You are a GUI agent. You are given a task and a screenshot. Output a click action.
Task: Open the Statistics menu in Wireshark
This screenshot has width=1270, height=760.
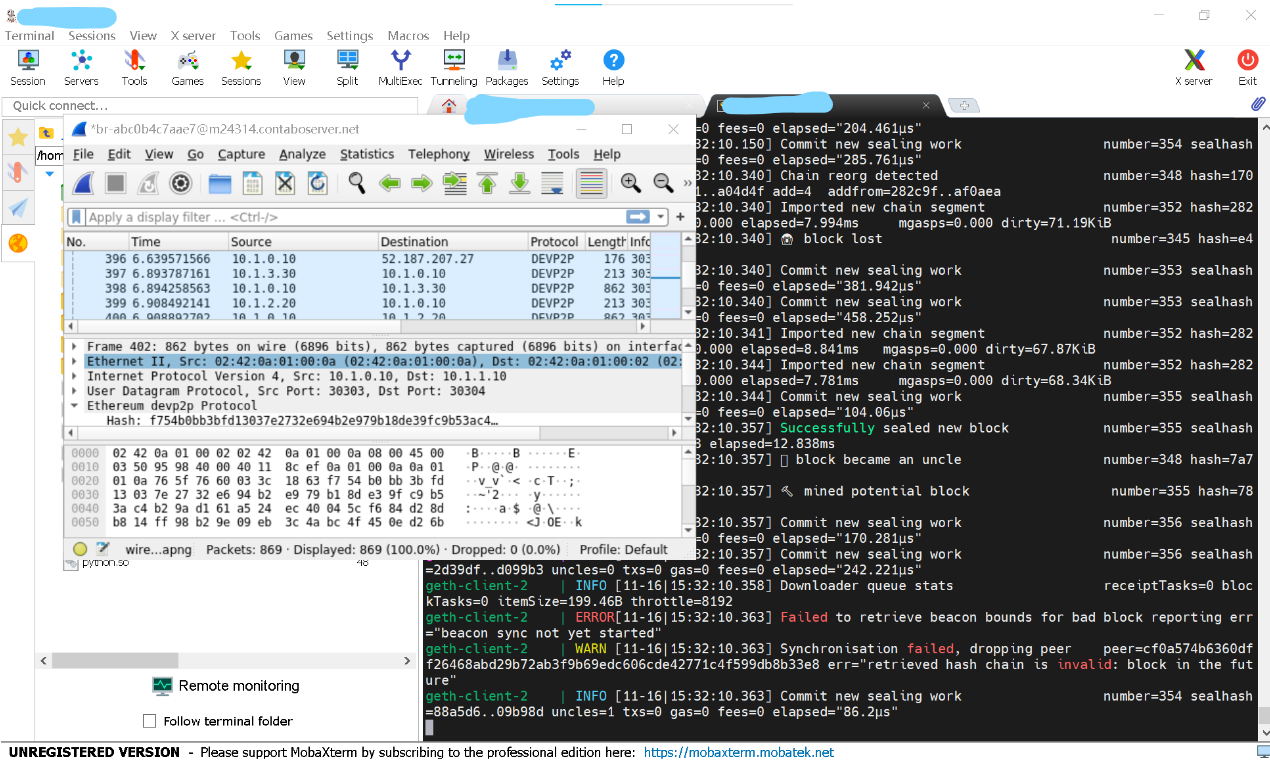[x=366, y=154]
